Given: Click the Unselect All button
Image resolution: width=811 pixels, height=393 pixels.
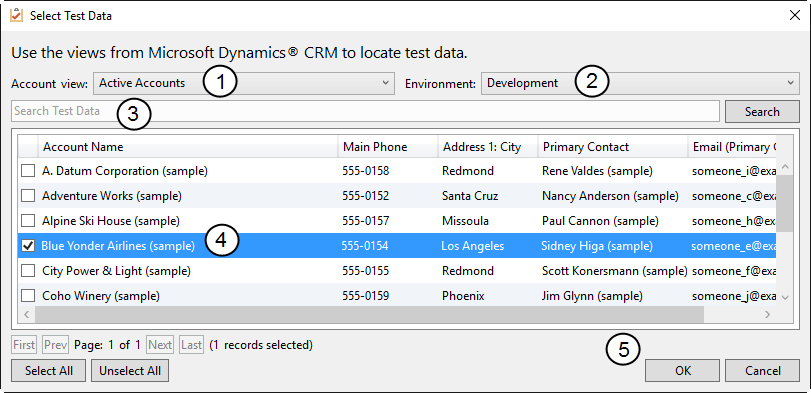Looking at the screenshot, I should (130, 371).
